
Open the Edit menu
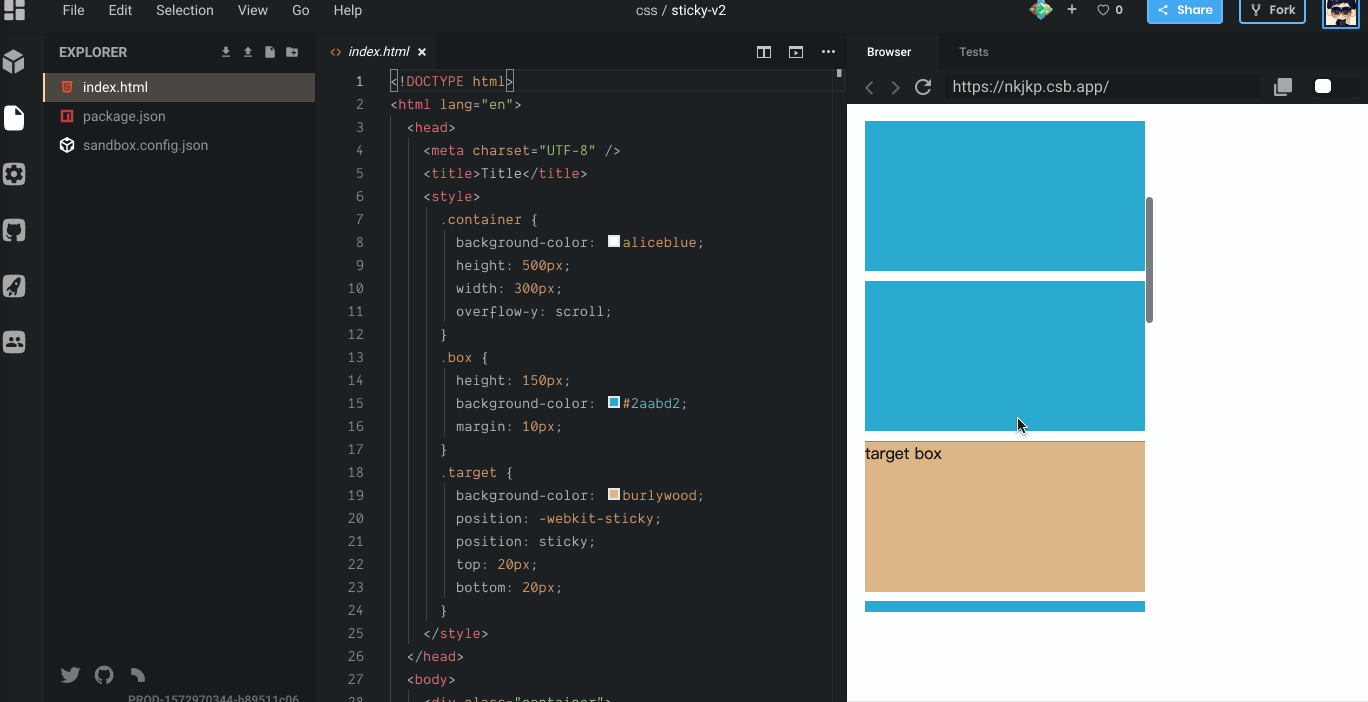[x=120, y=10]
